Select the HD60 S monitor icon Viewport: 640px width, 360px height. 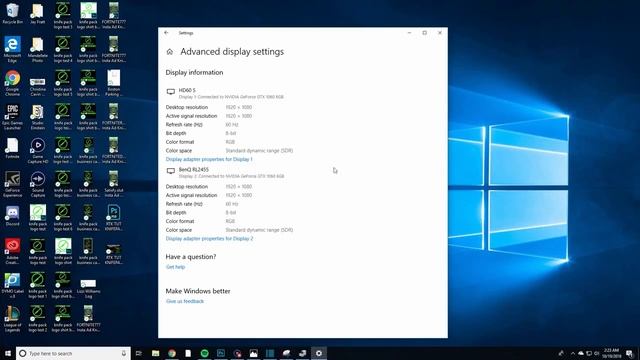pos(171,92)
